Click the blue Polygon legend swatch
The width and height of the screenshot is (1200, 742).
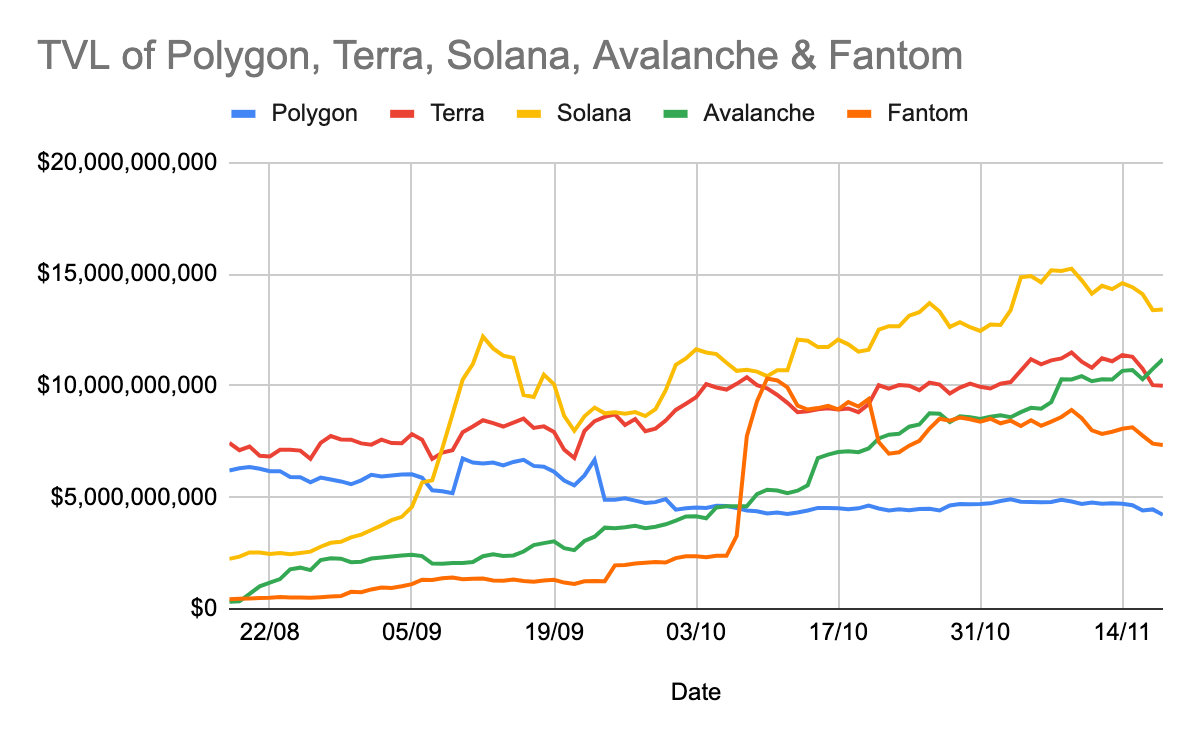243,113
